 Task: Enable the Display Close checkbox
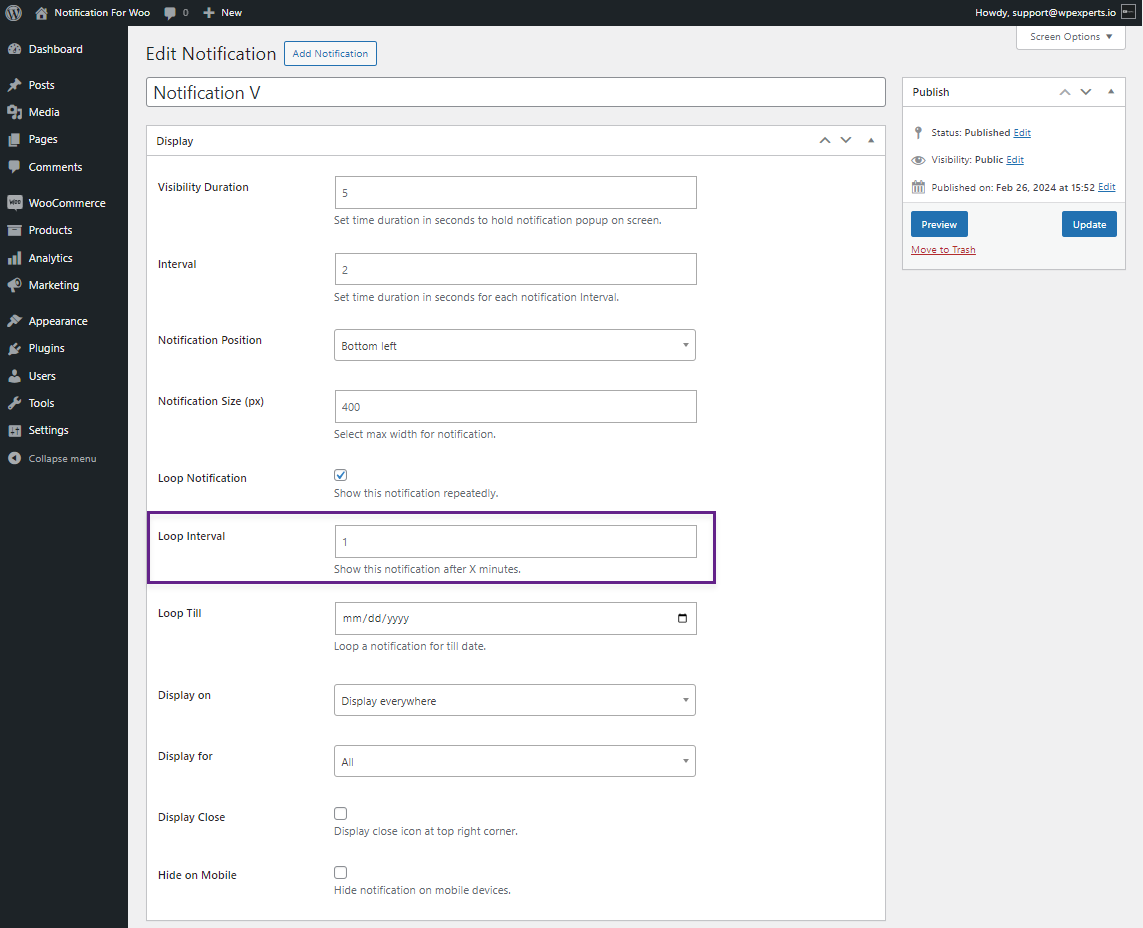pos(340,814)
